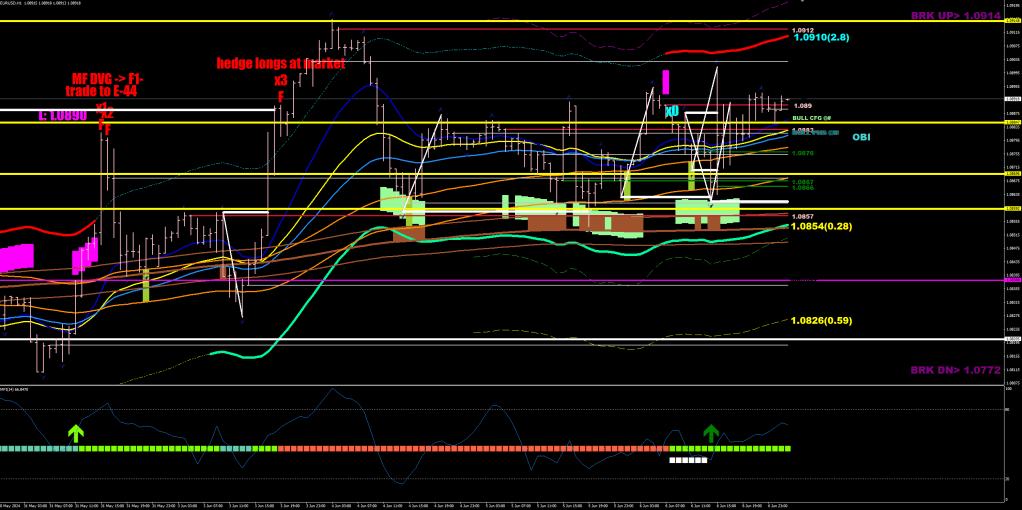Select the 'hedge longs at market' annotation
The height and width of the screenshot is (510, 1022).
click(281, 63)
